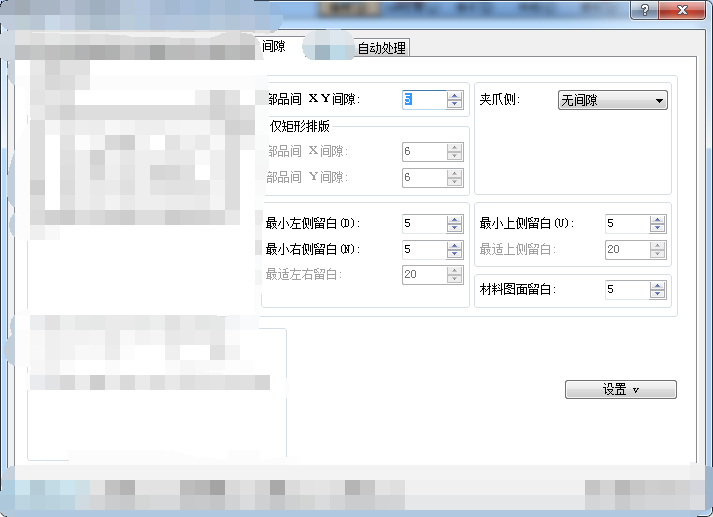Decrease 最小右侧留白 with down arrow
This screenshot has height=517, width=713.
454,254
